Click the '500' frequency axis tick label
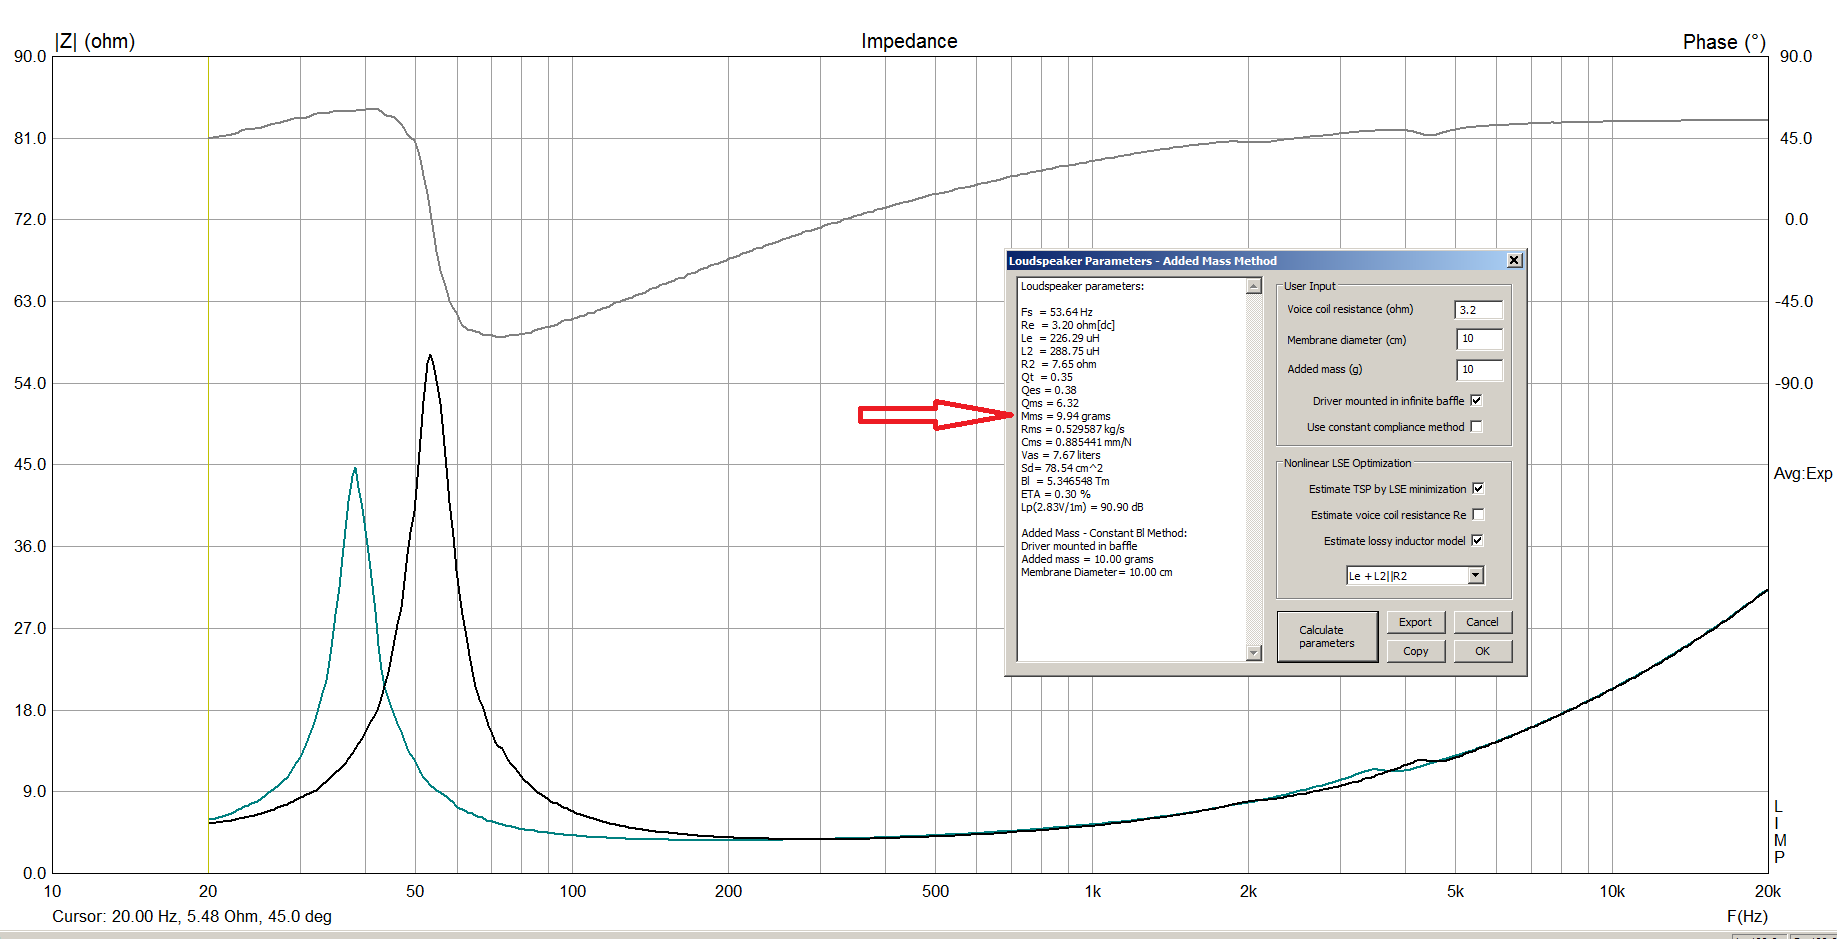The height and width of the screenshot is (939, 1837). (935, 891)
